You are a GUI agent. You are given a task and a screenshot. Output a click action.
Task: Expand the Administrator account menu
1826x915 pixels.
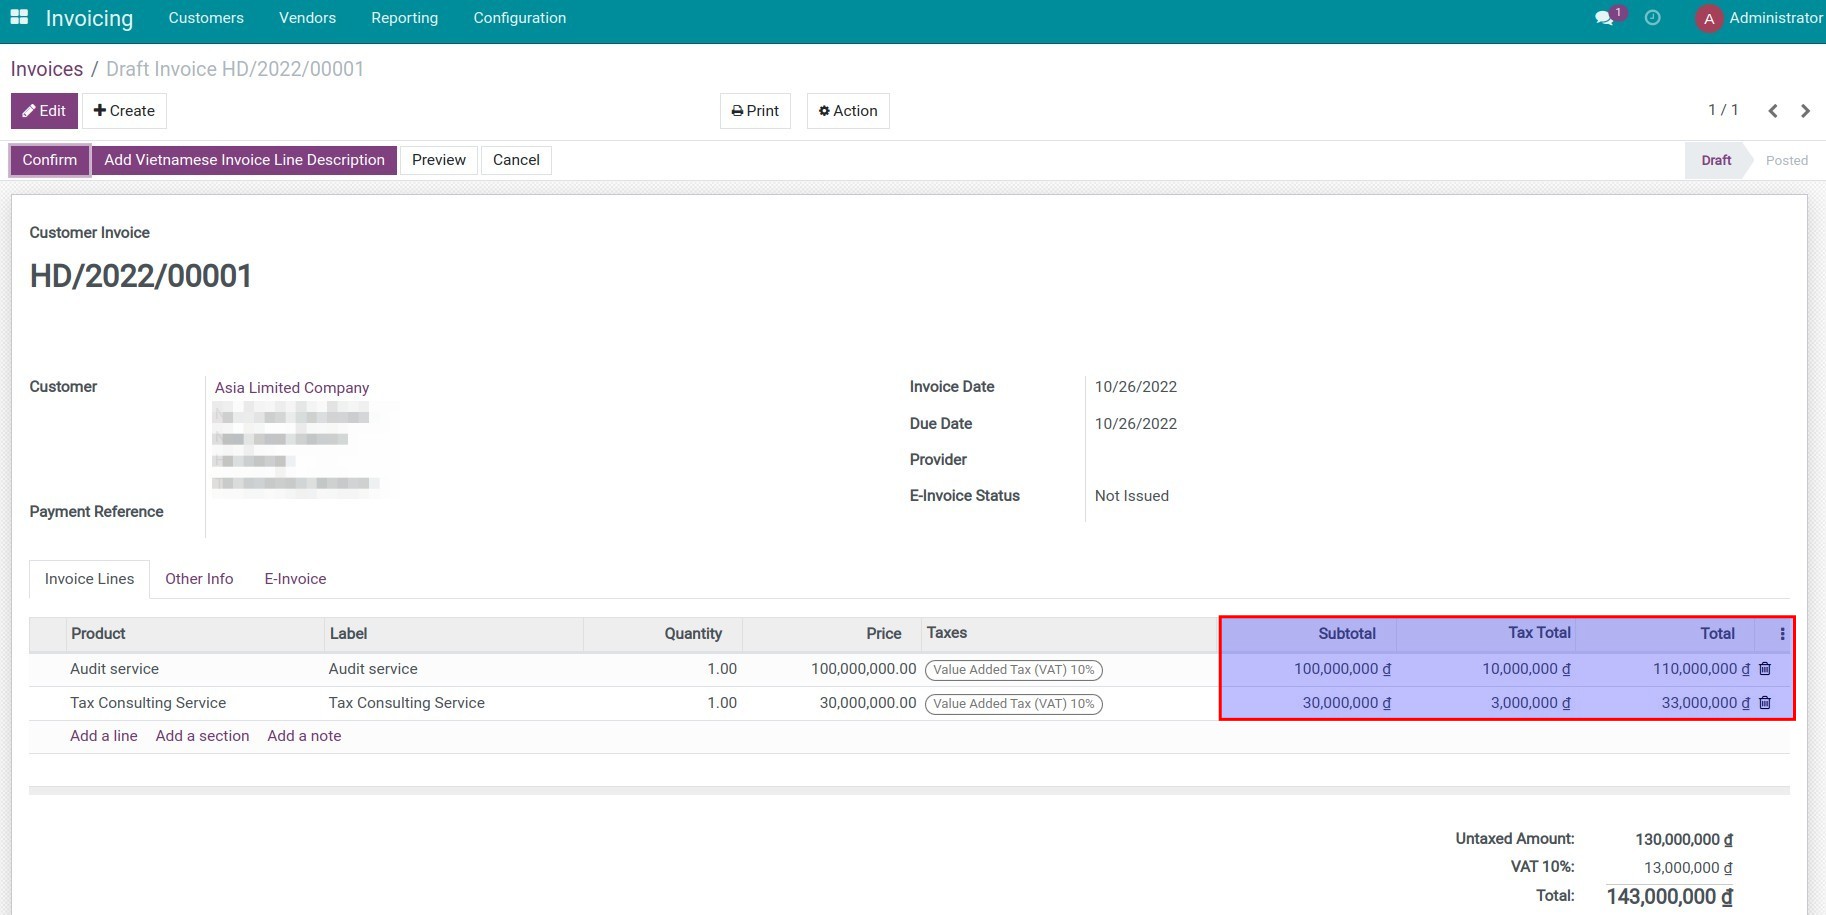[x=1772, y=17]
